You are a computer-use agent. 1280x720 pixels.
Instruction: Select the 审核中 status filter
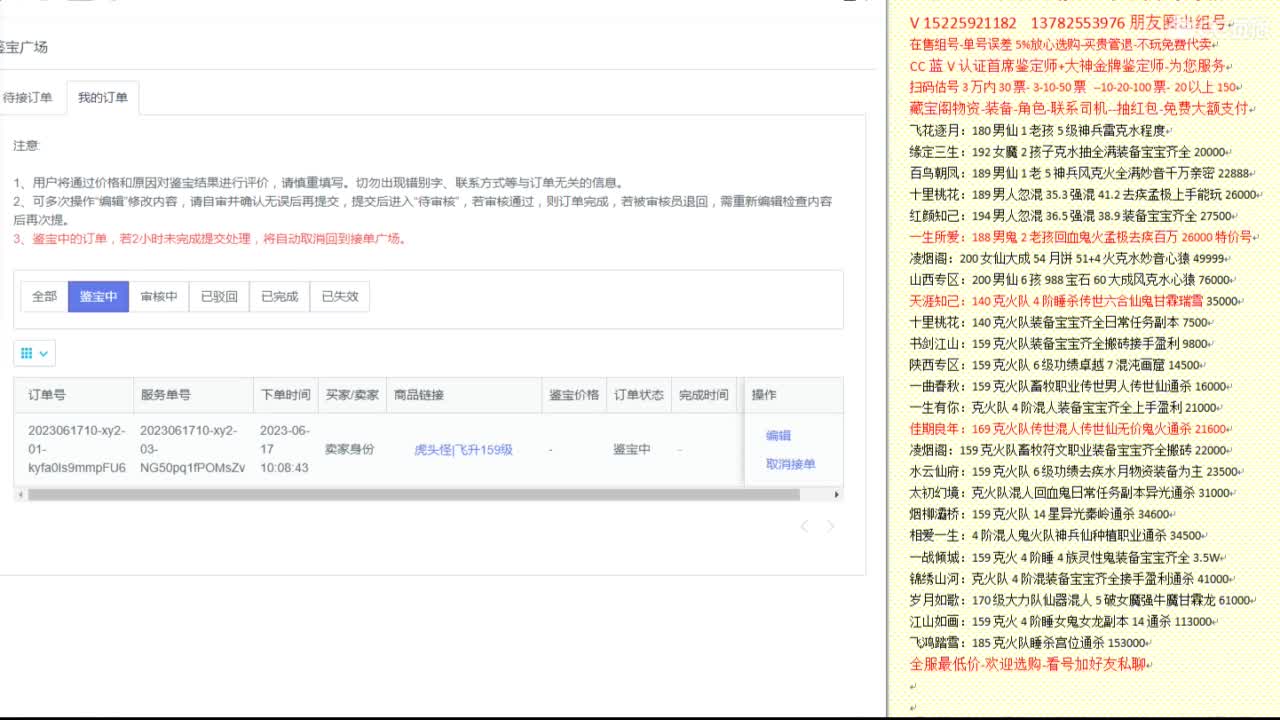(x=158, y=296)
